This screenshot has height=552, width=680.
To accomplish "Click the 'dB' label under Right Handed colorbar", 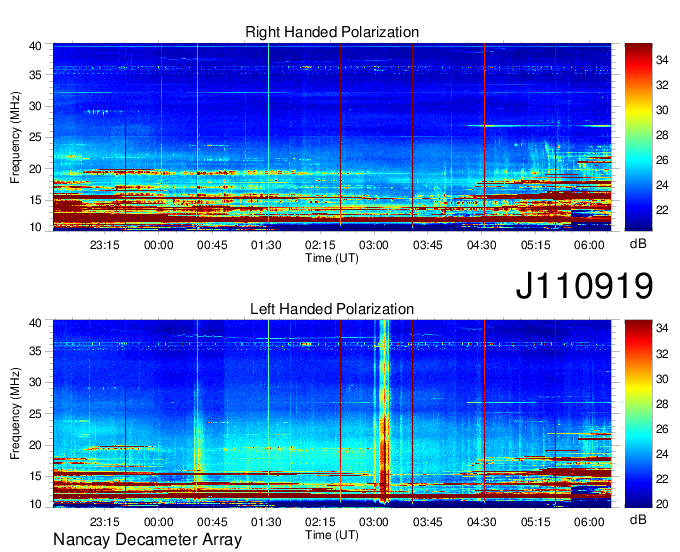I will (638, 244).
